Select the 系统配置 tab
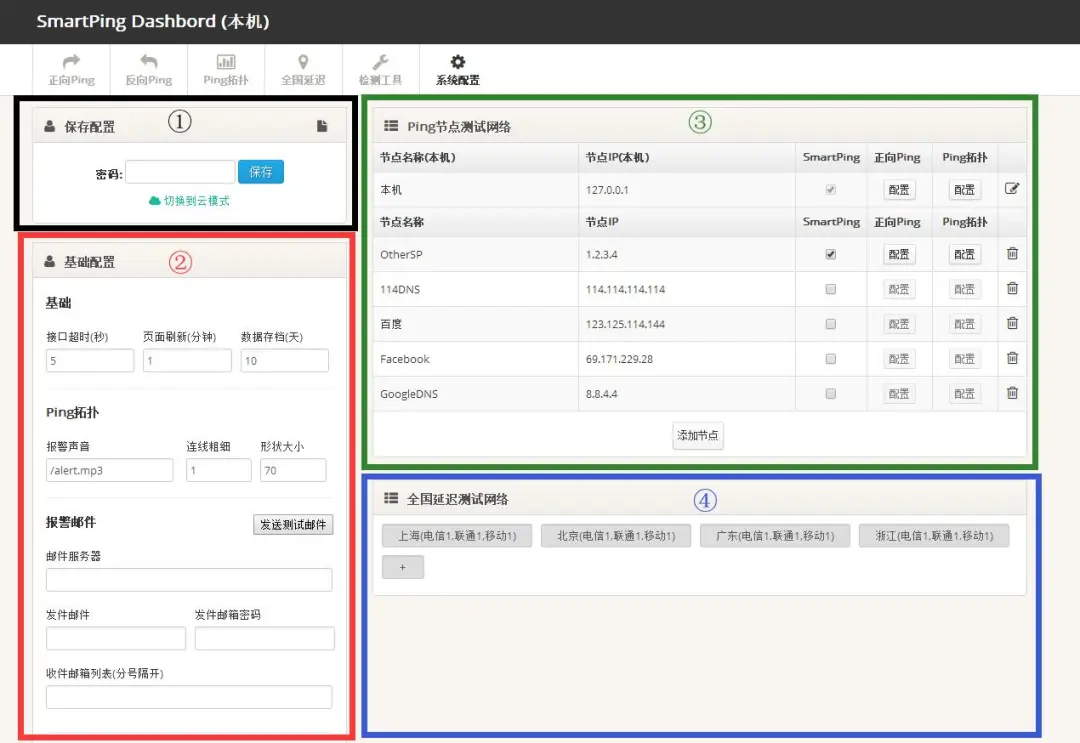The height and width of the screenshot is (743, 1080). [x=457, y=70]
